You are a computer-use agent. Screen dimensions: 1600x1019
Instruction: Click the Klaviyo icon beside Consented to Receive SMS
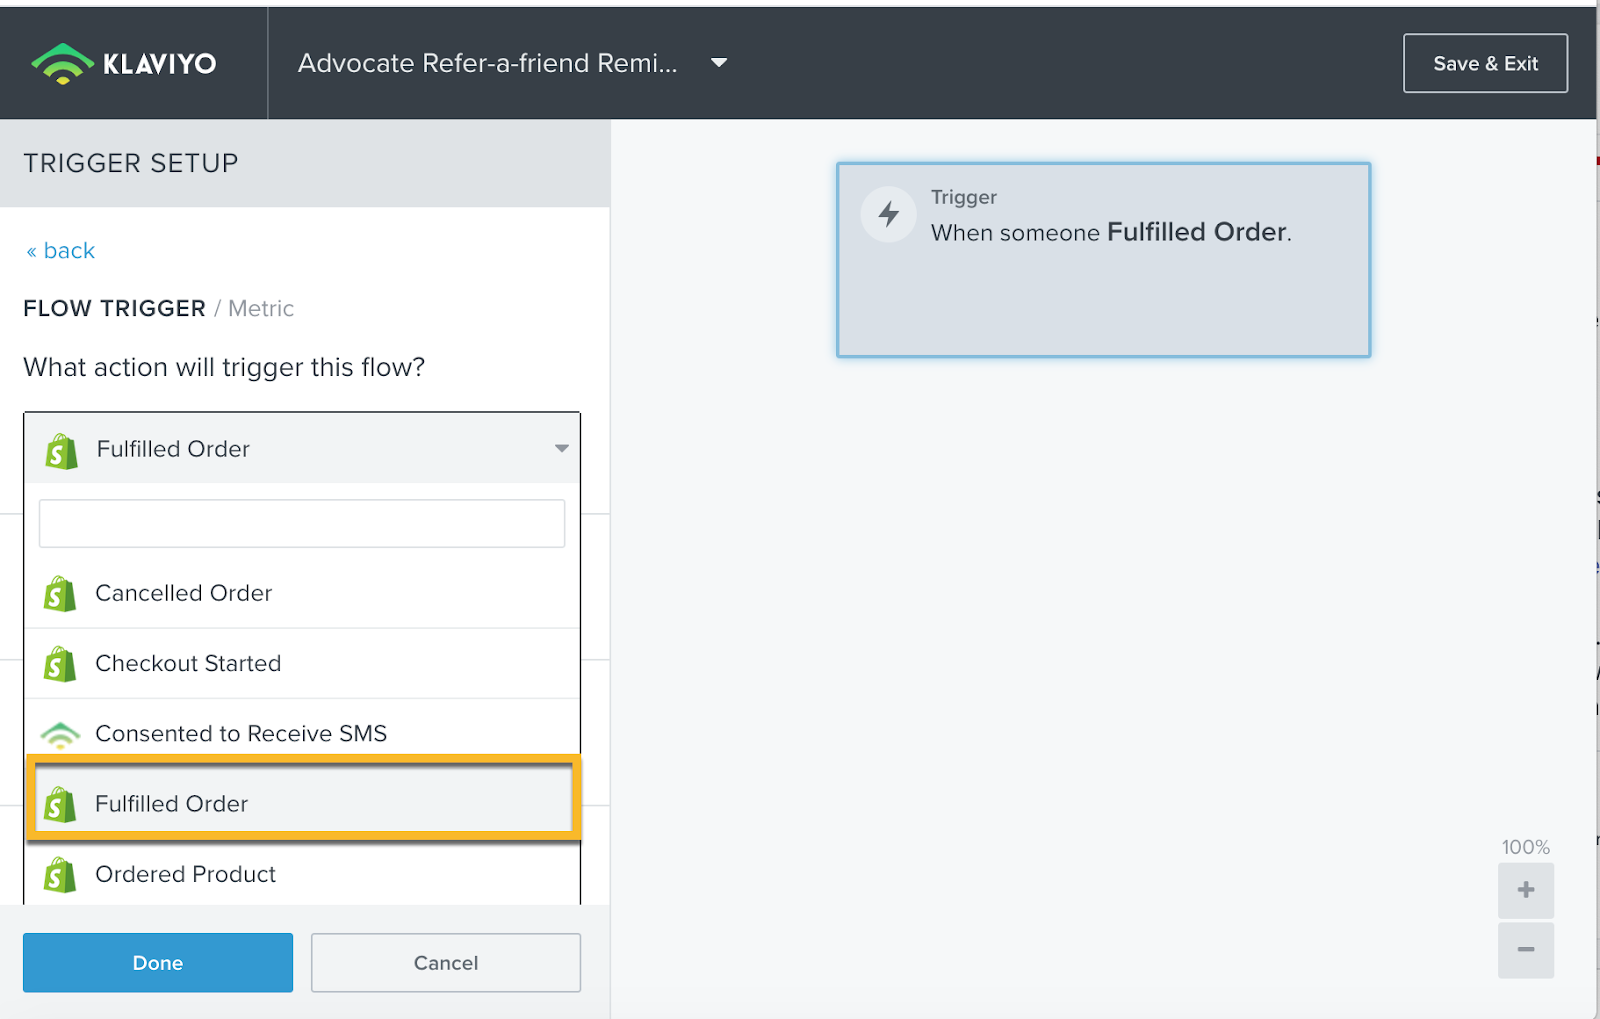[x=61, y=735]
